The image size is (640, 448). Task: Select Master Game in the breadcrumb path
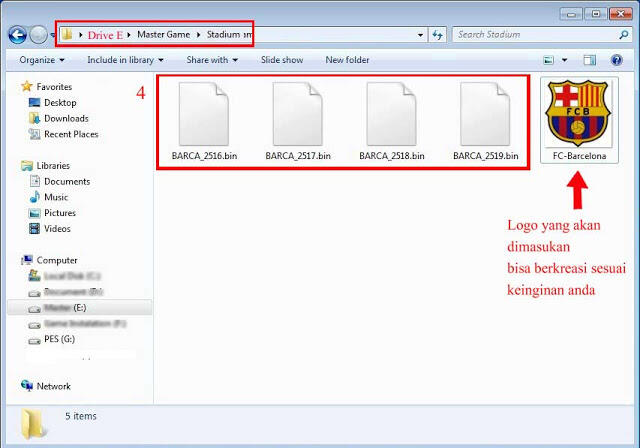coord(163,35)
